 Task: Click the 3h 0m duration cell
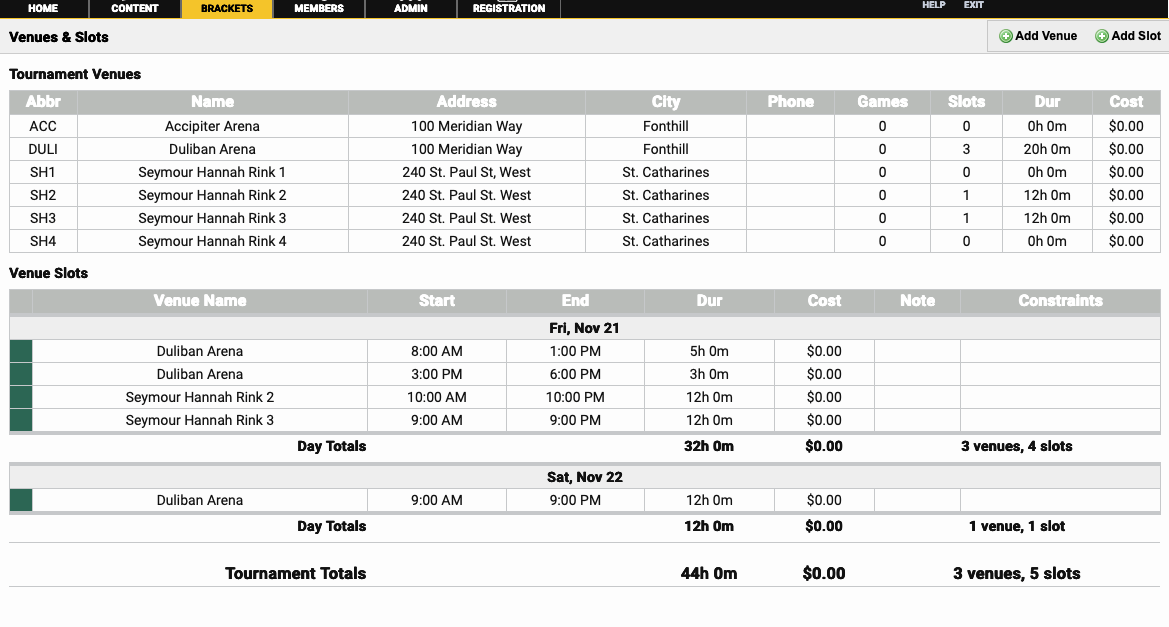[709, 374]
